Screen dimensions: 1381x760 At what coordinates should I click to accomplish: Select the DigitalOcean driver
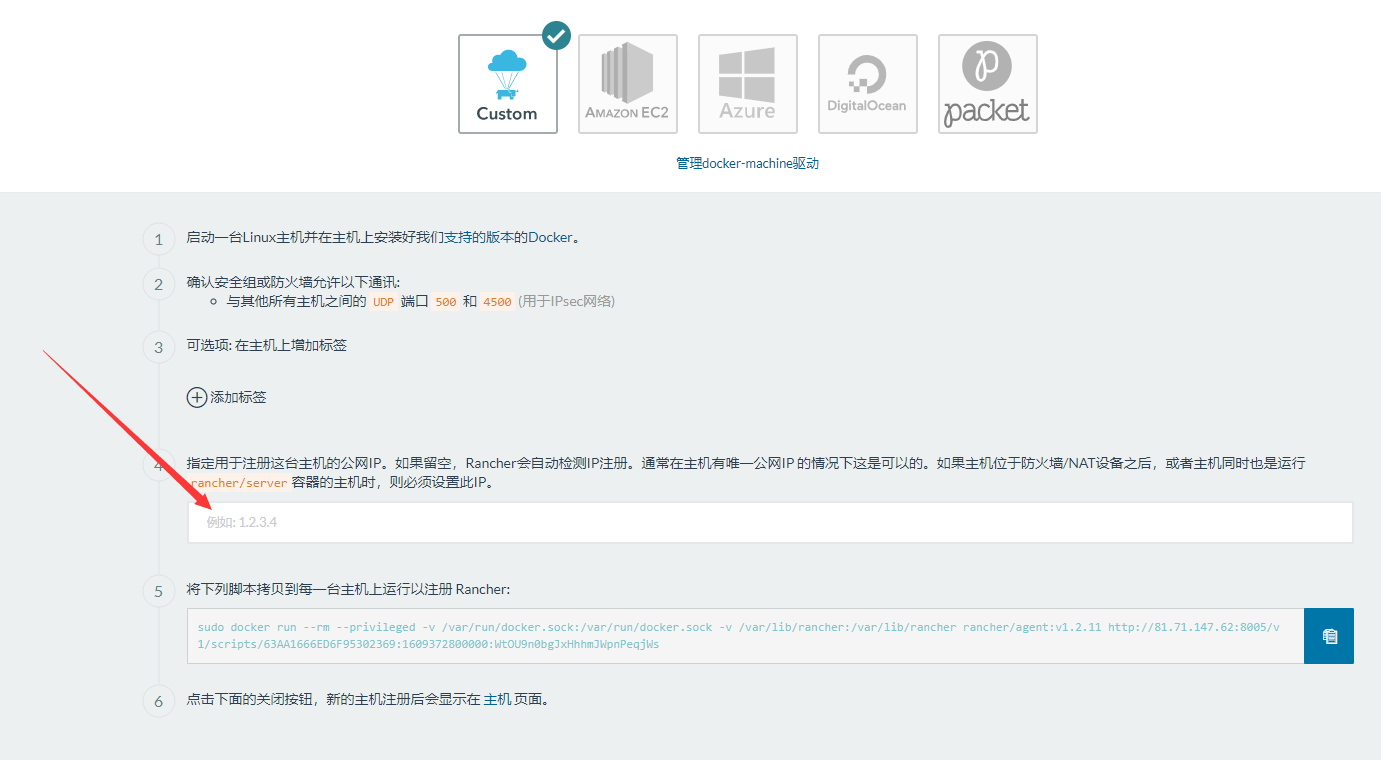tap(868, 84)
